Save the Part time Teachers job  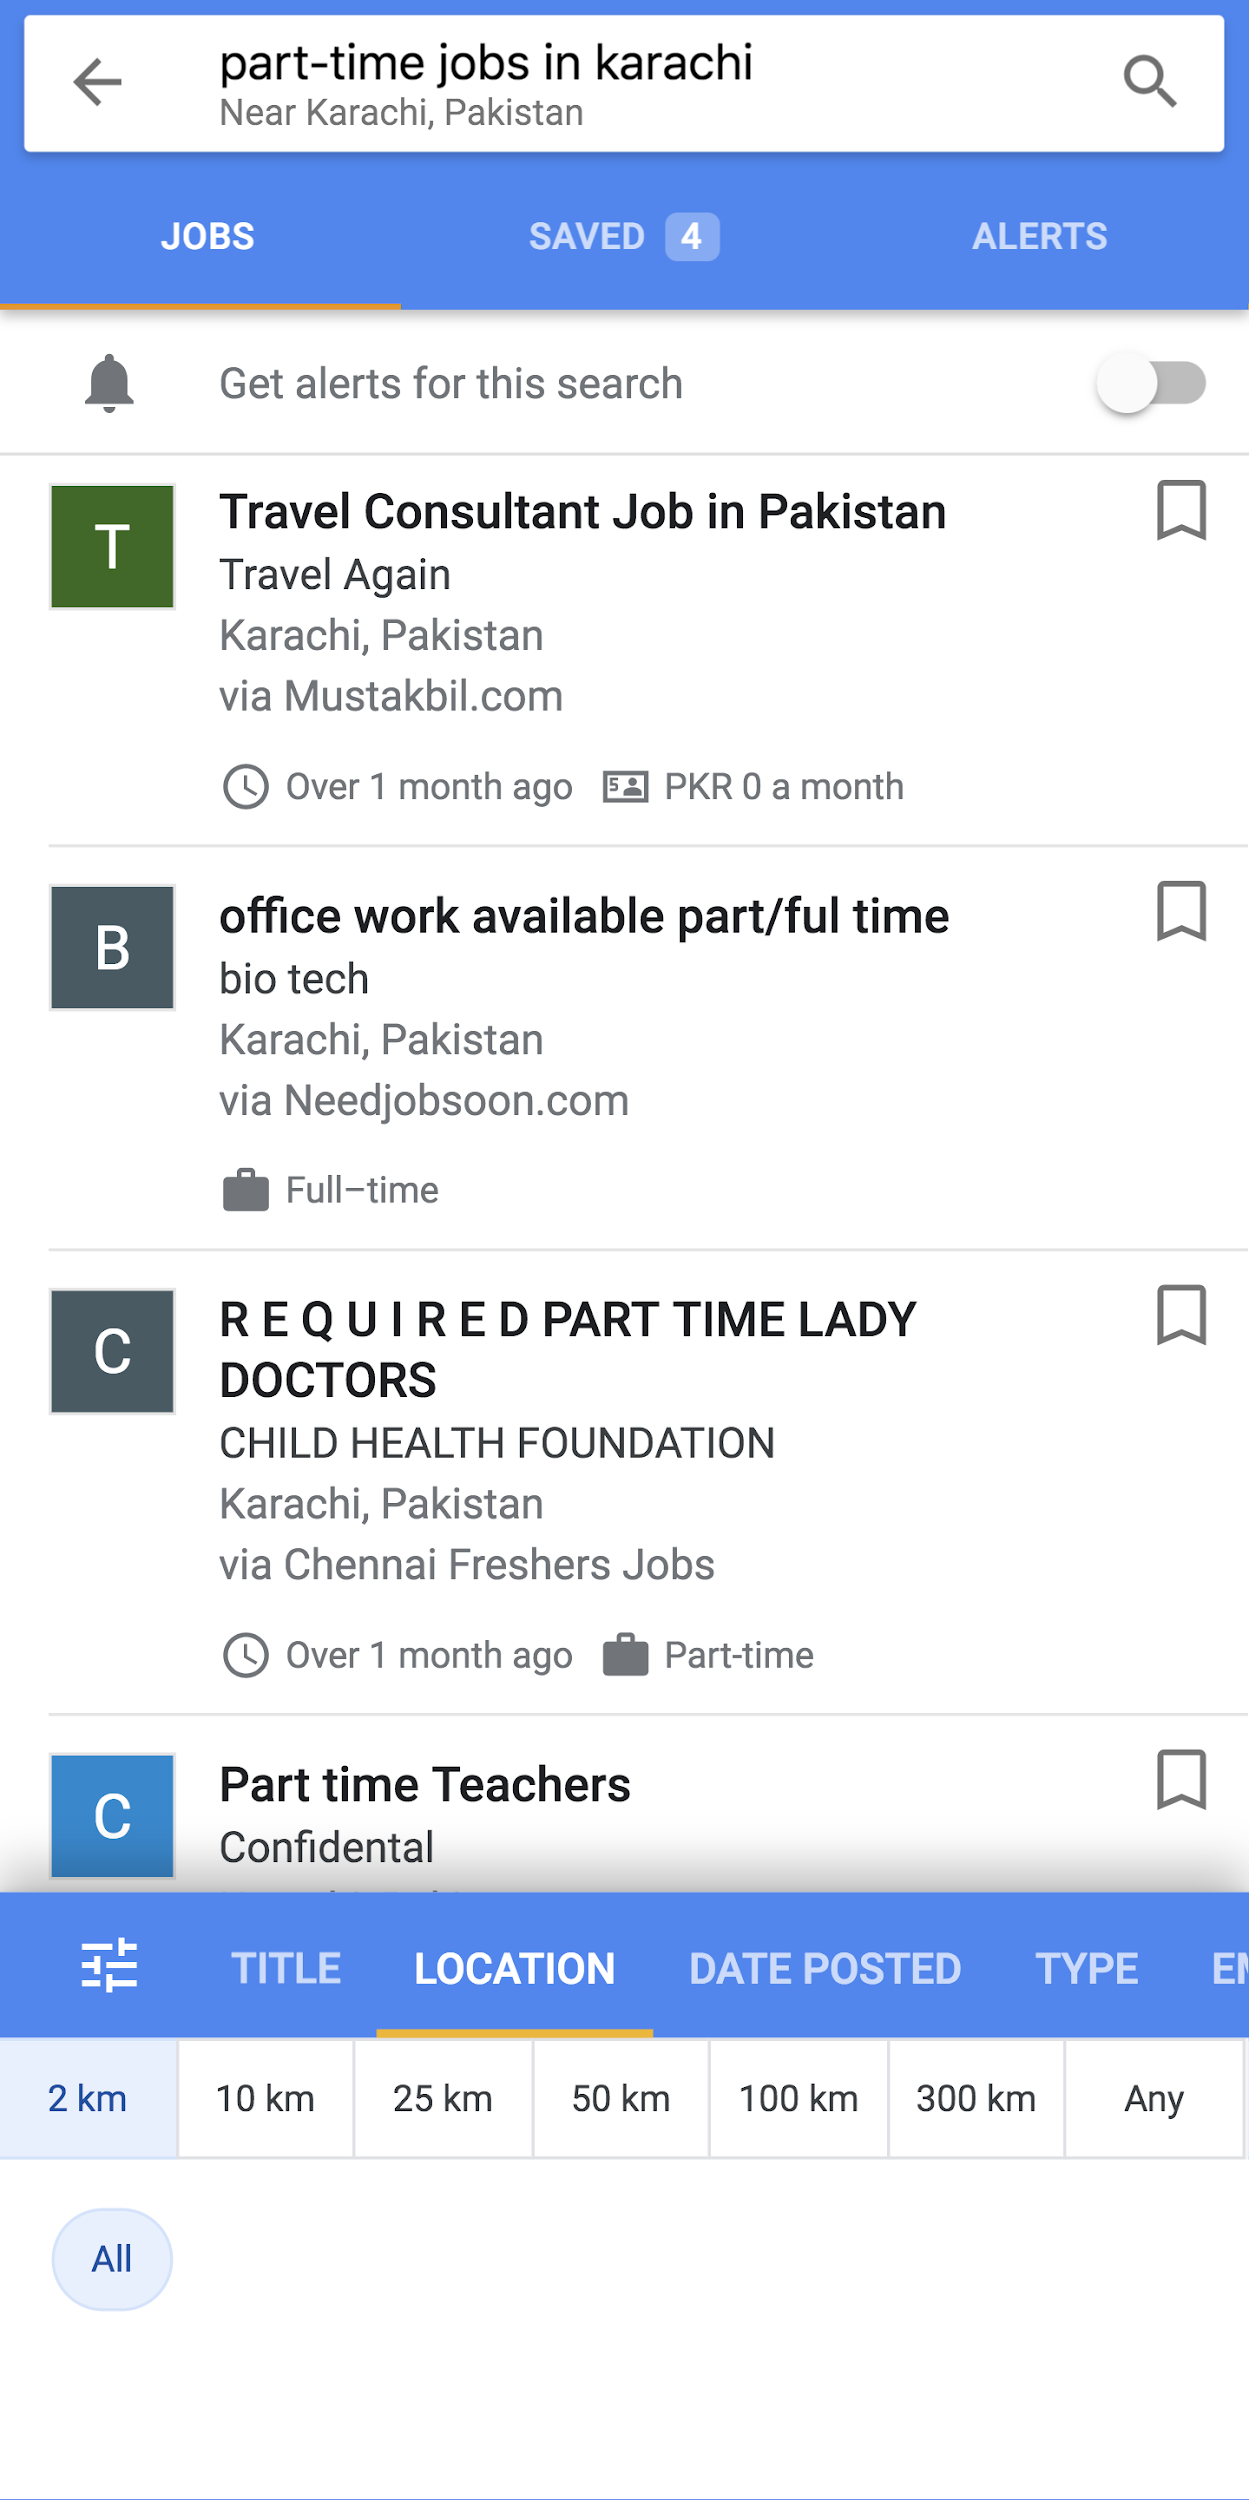click(1181, 1780)
